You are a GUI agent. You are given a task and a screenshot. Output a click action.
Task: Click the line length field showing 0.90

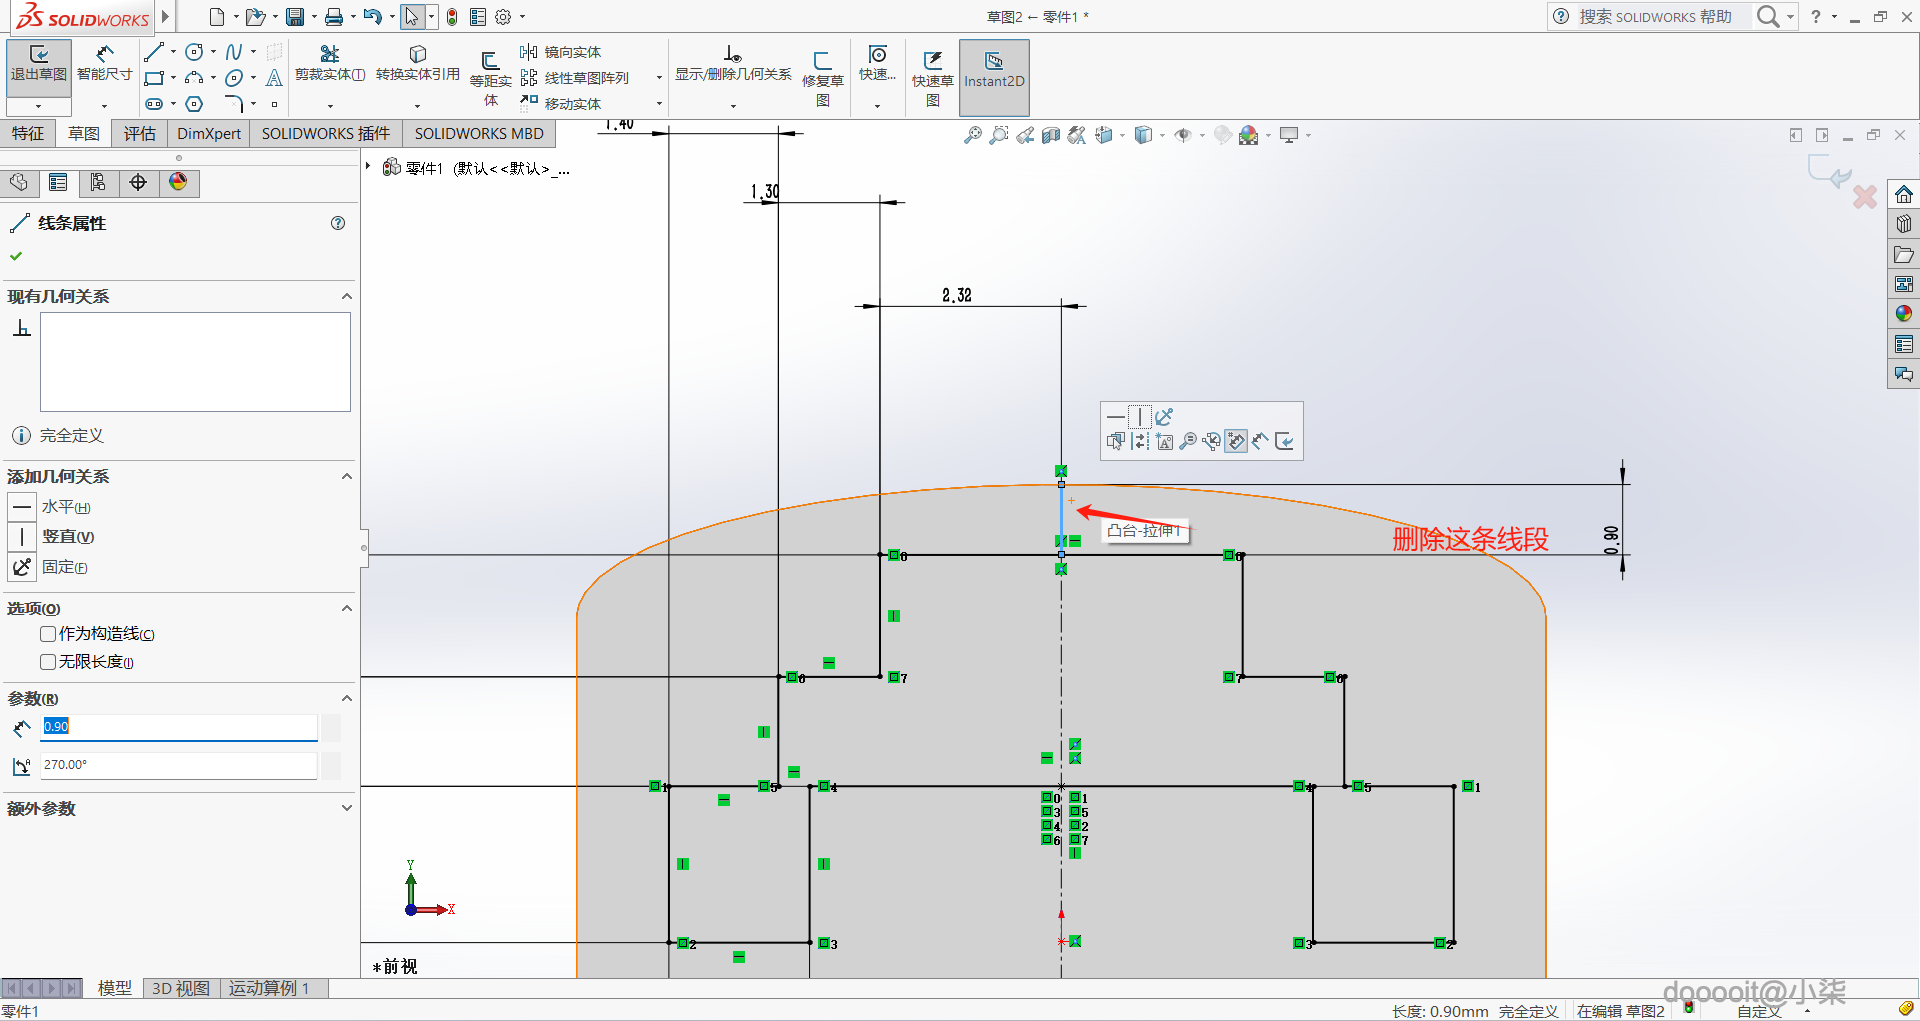[x=178, y=727]
